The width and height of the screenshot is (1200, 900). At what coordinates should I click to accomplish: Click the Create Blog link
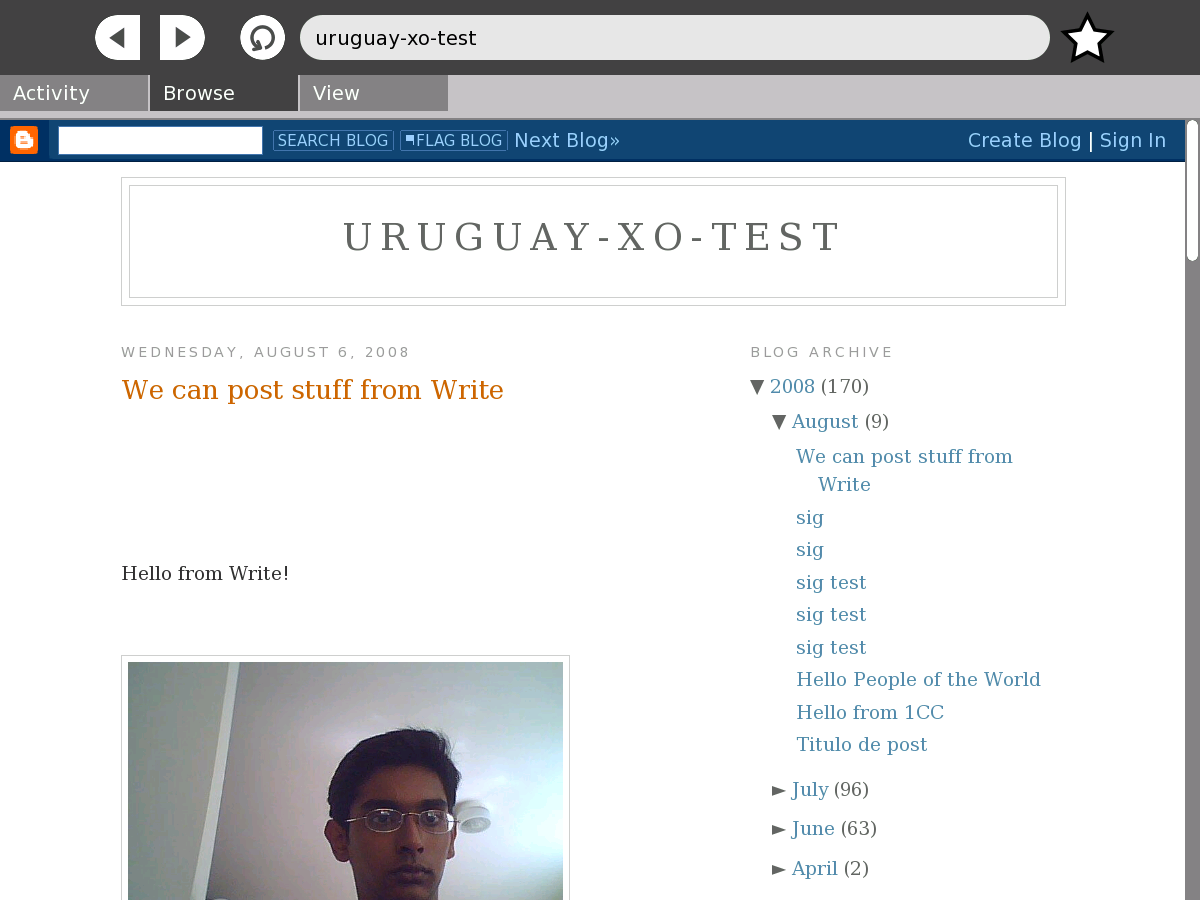pos(1024,140)
